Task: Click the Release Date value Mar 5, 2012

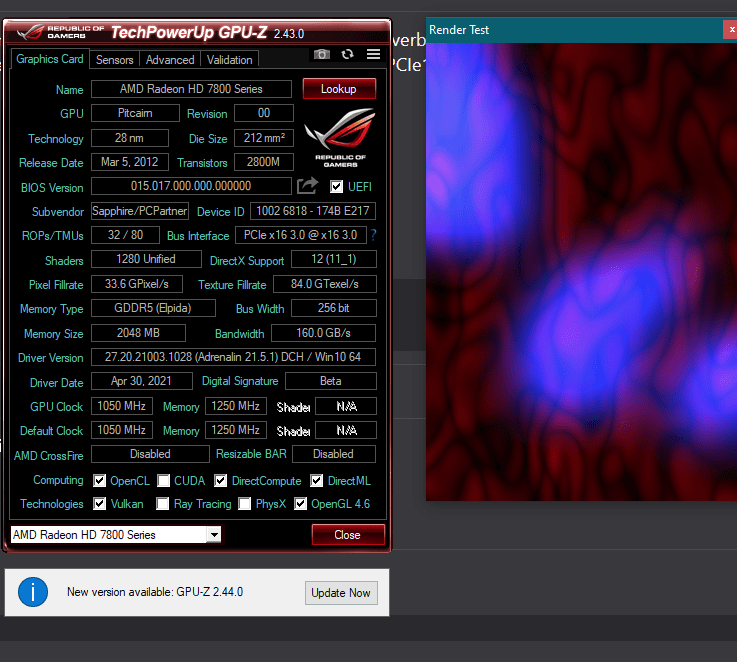Action: pos(130,162)
